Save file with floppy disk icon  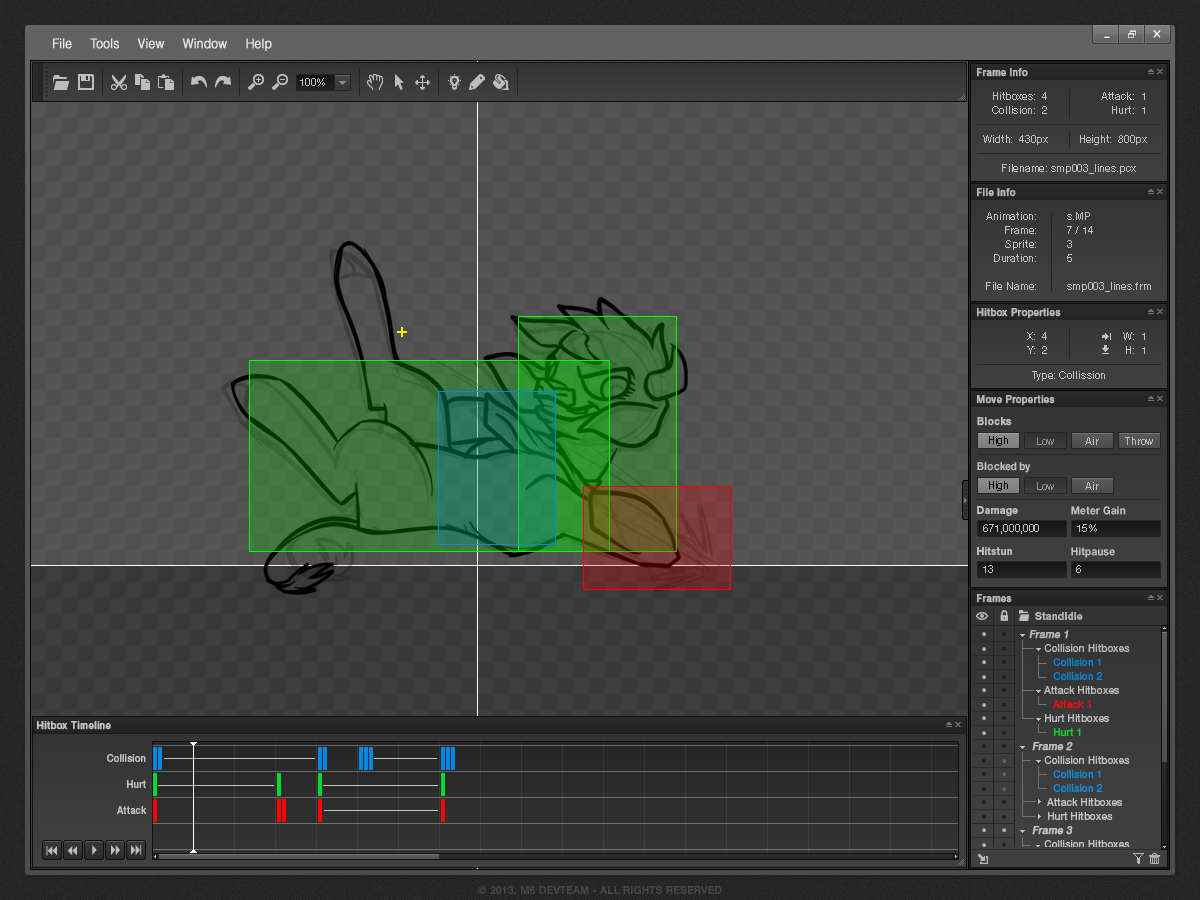pyautogui.click(x=86, y=82)
